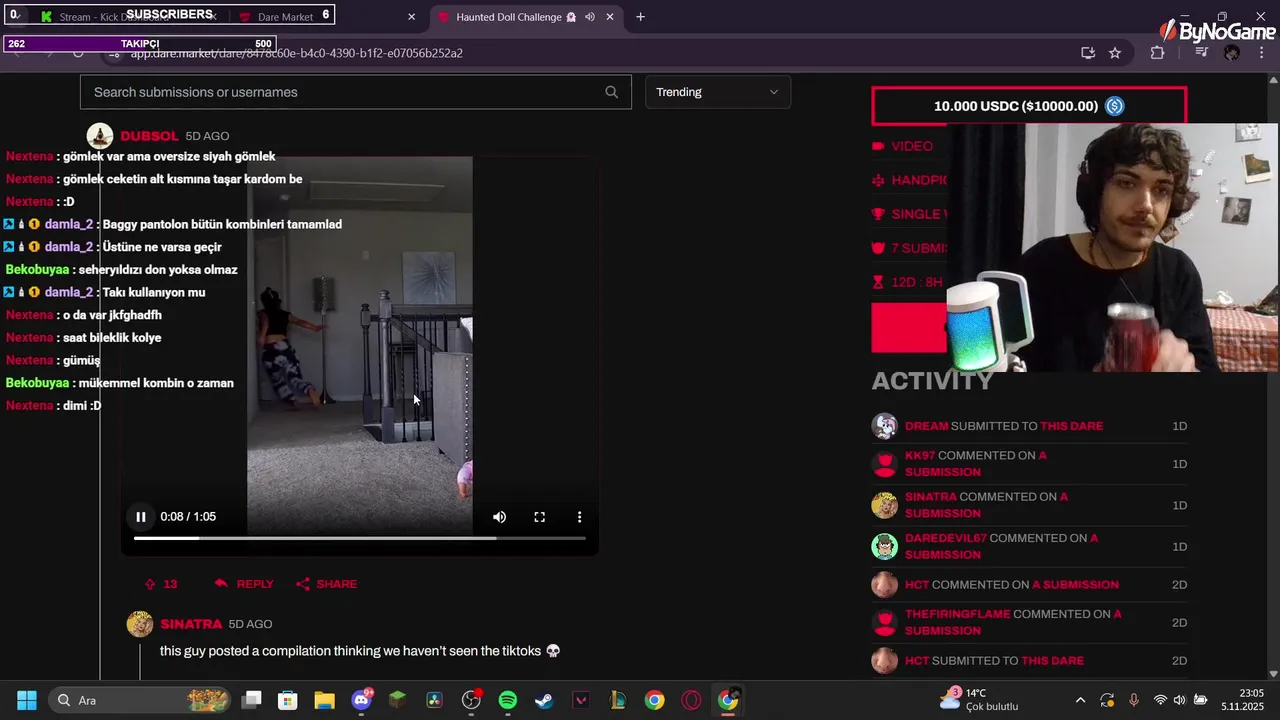Open DAREDEVIL67 in the Activity feed
Image resolution: width=1280 pixels, height=720 pixels.
coord(945,538)
